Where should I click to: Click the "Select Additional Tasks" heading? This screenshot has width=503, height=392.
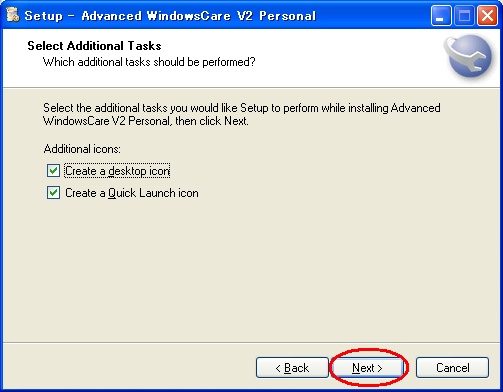pos(94,46)
